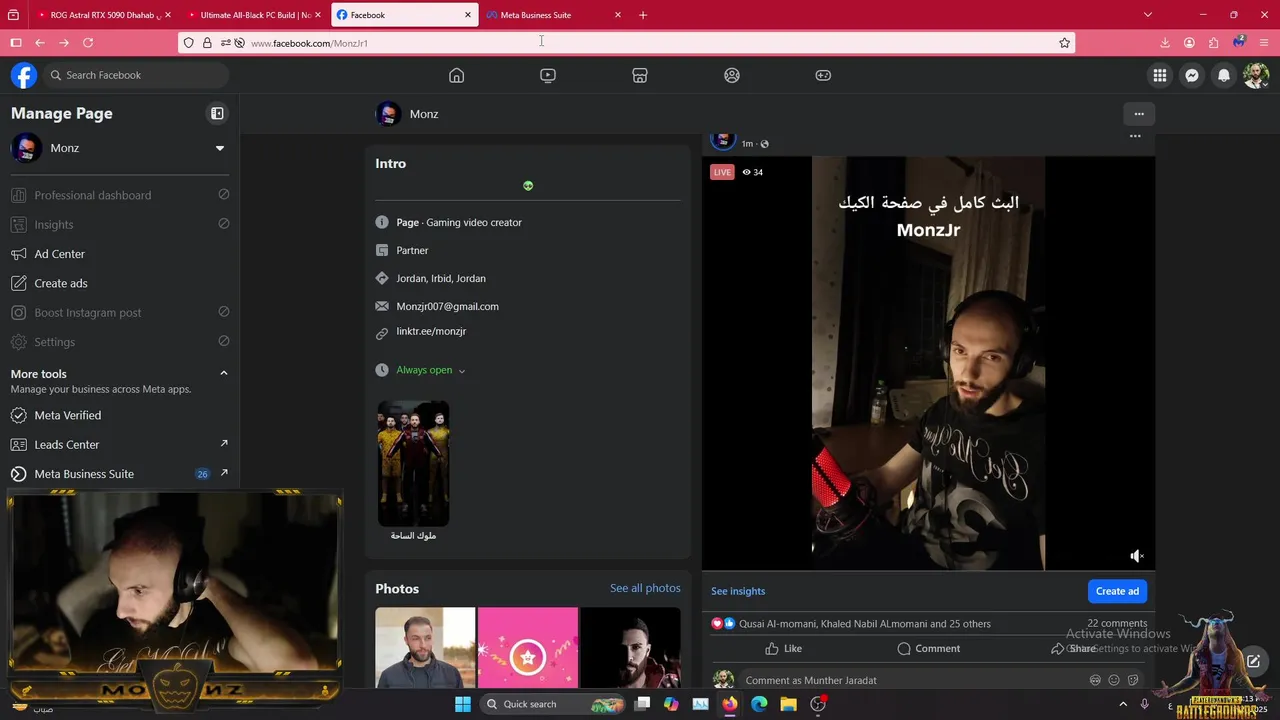
Task: Open the Malwarebytes extension icon
Action: tap(1239, 42)
